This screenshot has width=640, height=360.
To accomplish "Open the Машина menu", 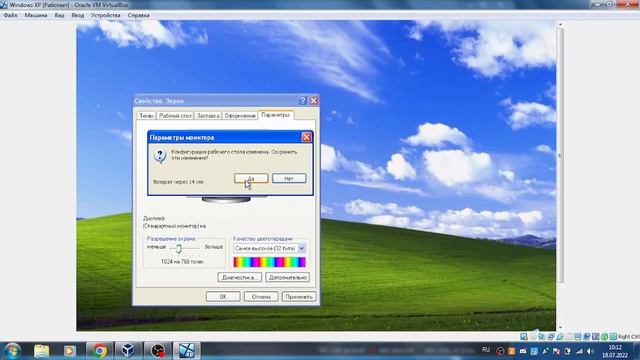I will [x=36, y=15].
